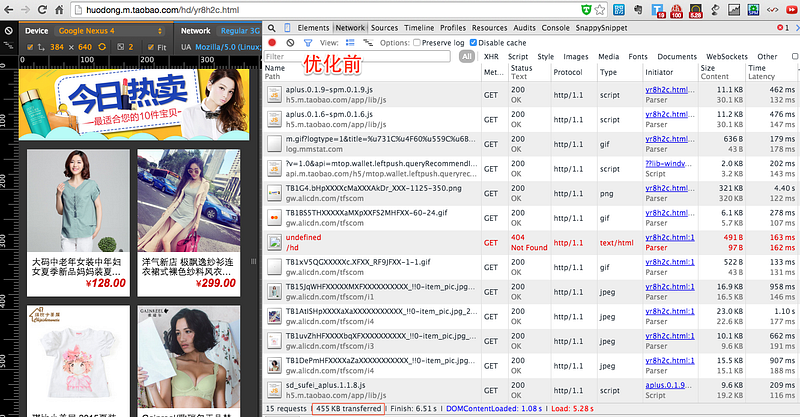Image resolution: width=800 pixels, height=417 pixels.
Task: Uncheck the Disable cache checkbox
Action: point(473,43)
